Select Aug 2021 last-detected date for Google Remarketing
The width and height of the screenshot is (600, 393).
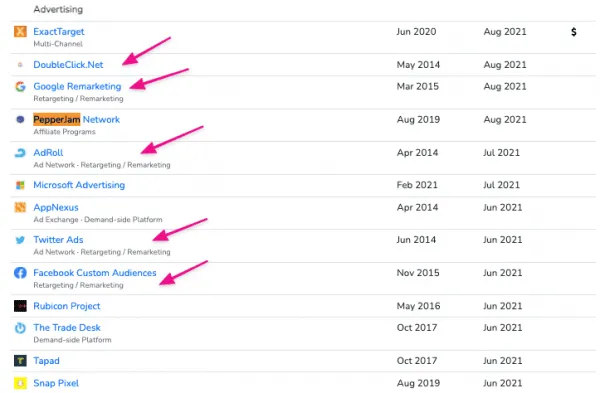(505, 86)
